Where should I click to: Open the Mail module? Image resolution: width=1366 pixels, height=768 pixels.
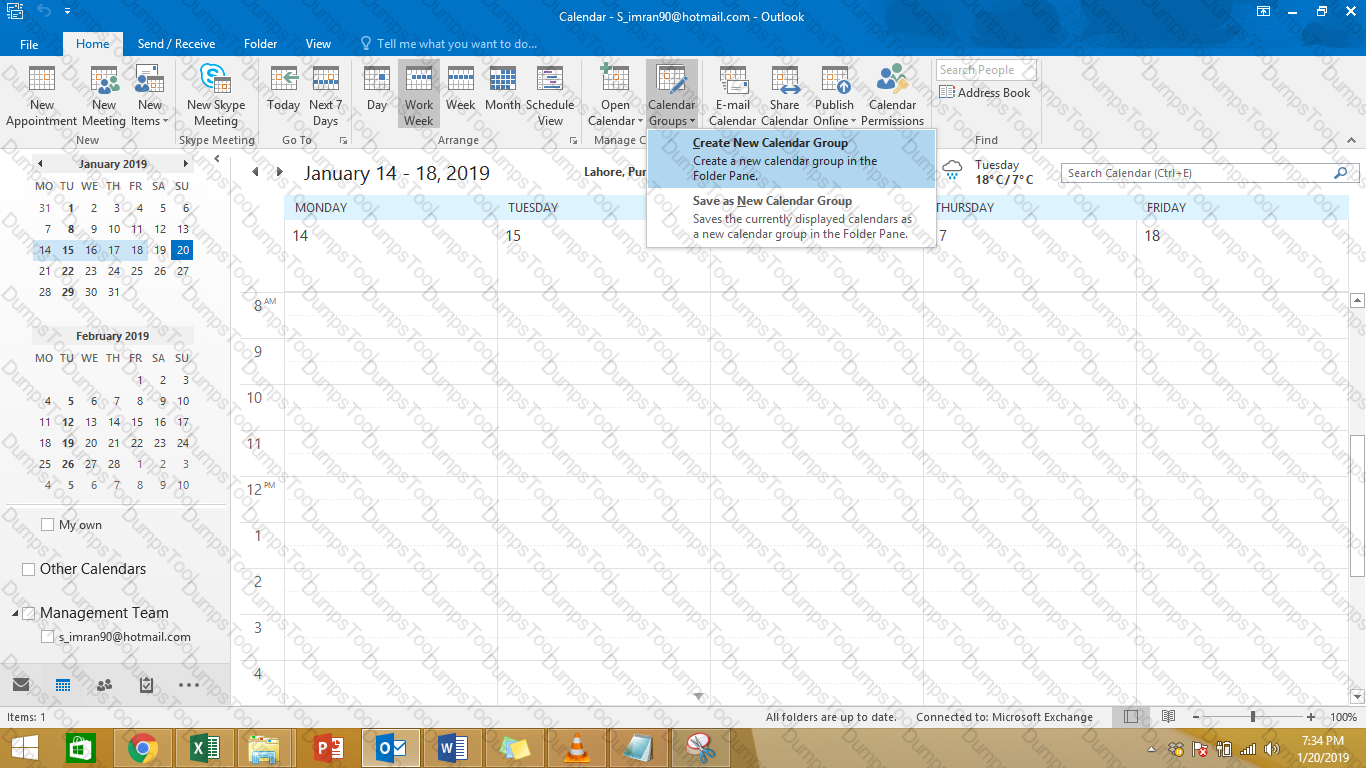point(21,685)
